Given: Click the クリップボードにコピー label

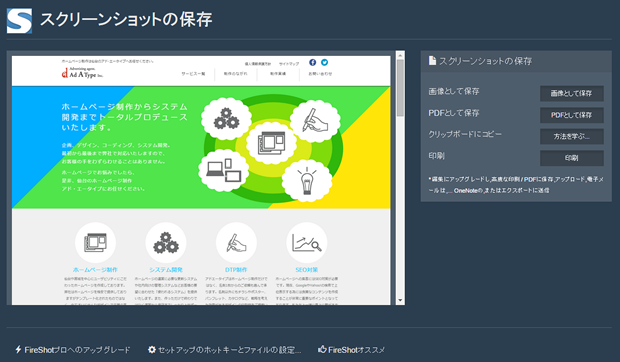Looking at the screenshot, I should point(465,134).
